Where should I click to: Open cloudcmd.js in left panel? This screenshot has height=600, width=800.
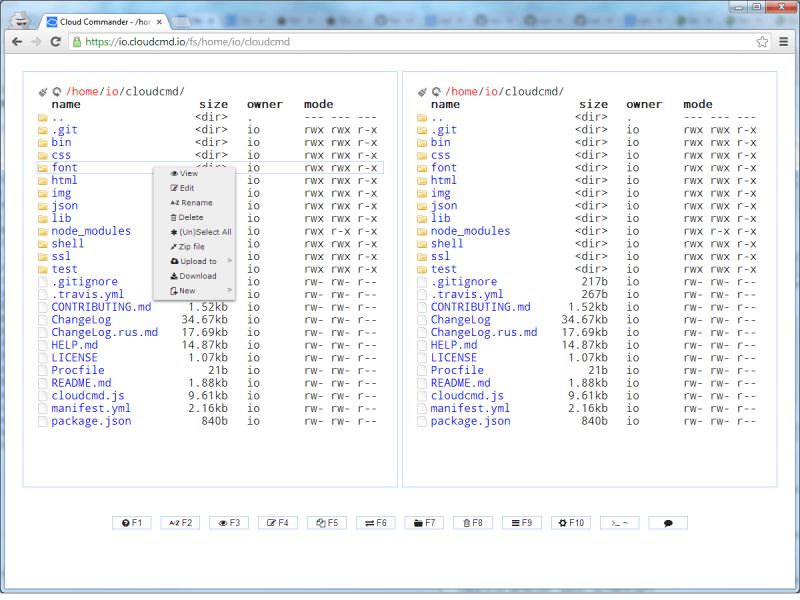click(x=88, y=396)
